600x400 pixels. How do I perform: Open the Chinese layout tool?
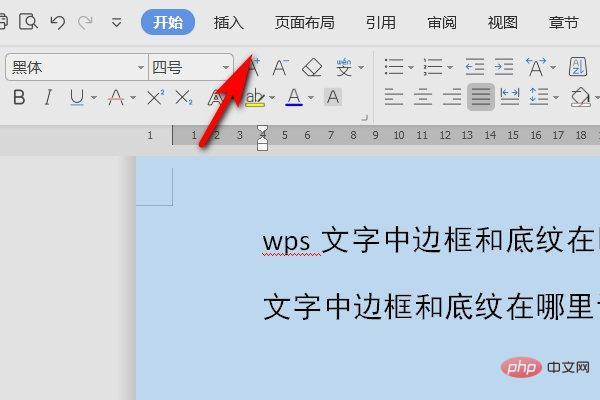click(x=536, y=67)
